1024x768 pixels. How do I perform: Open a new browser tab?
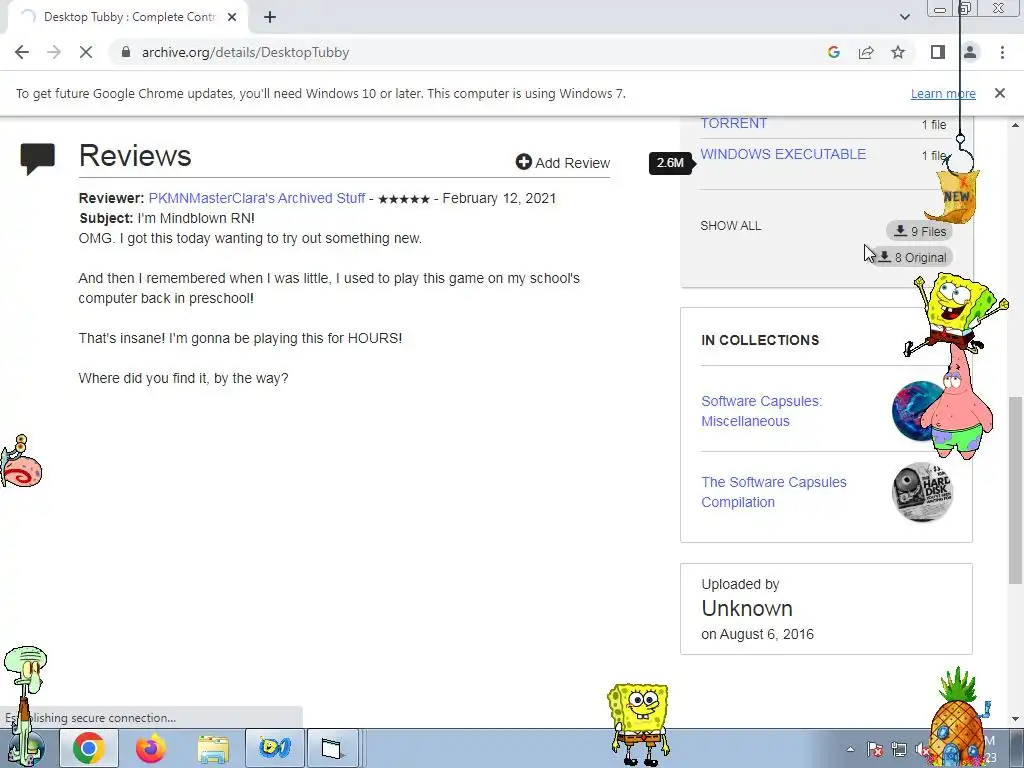270,18
